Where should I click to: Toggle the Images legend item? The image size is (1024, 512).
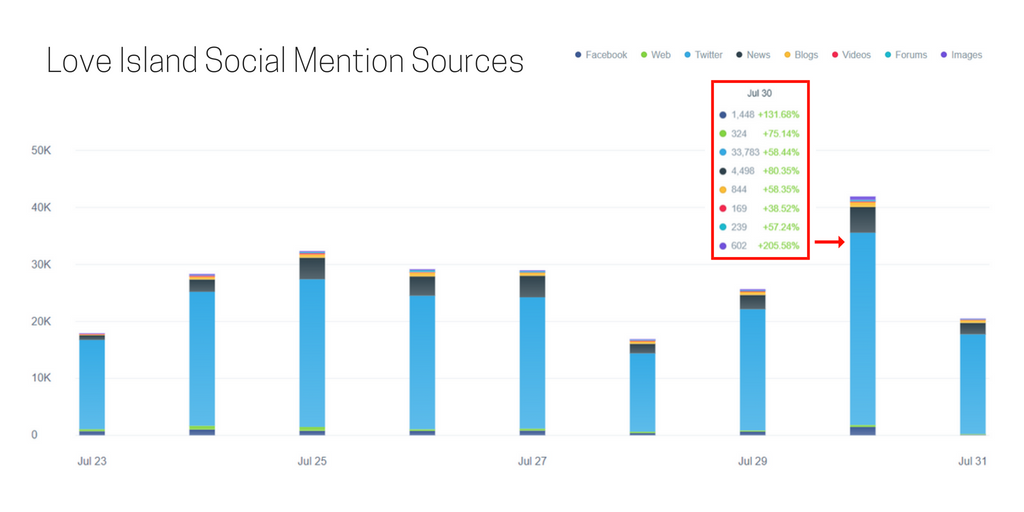(960, 55)
